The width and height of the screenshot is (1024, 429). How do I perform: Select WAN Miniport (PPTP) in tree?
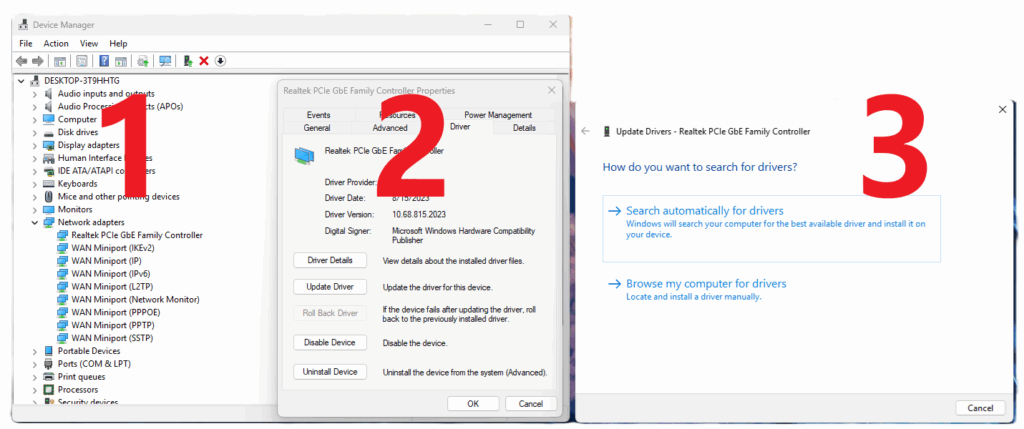[x=112, y=325]
